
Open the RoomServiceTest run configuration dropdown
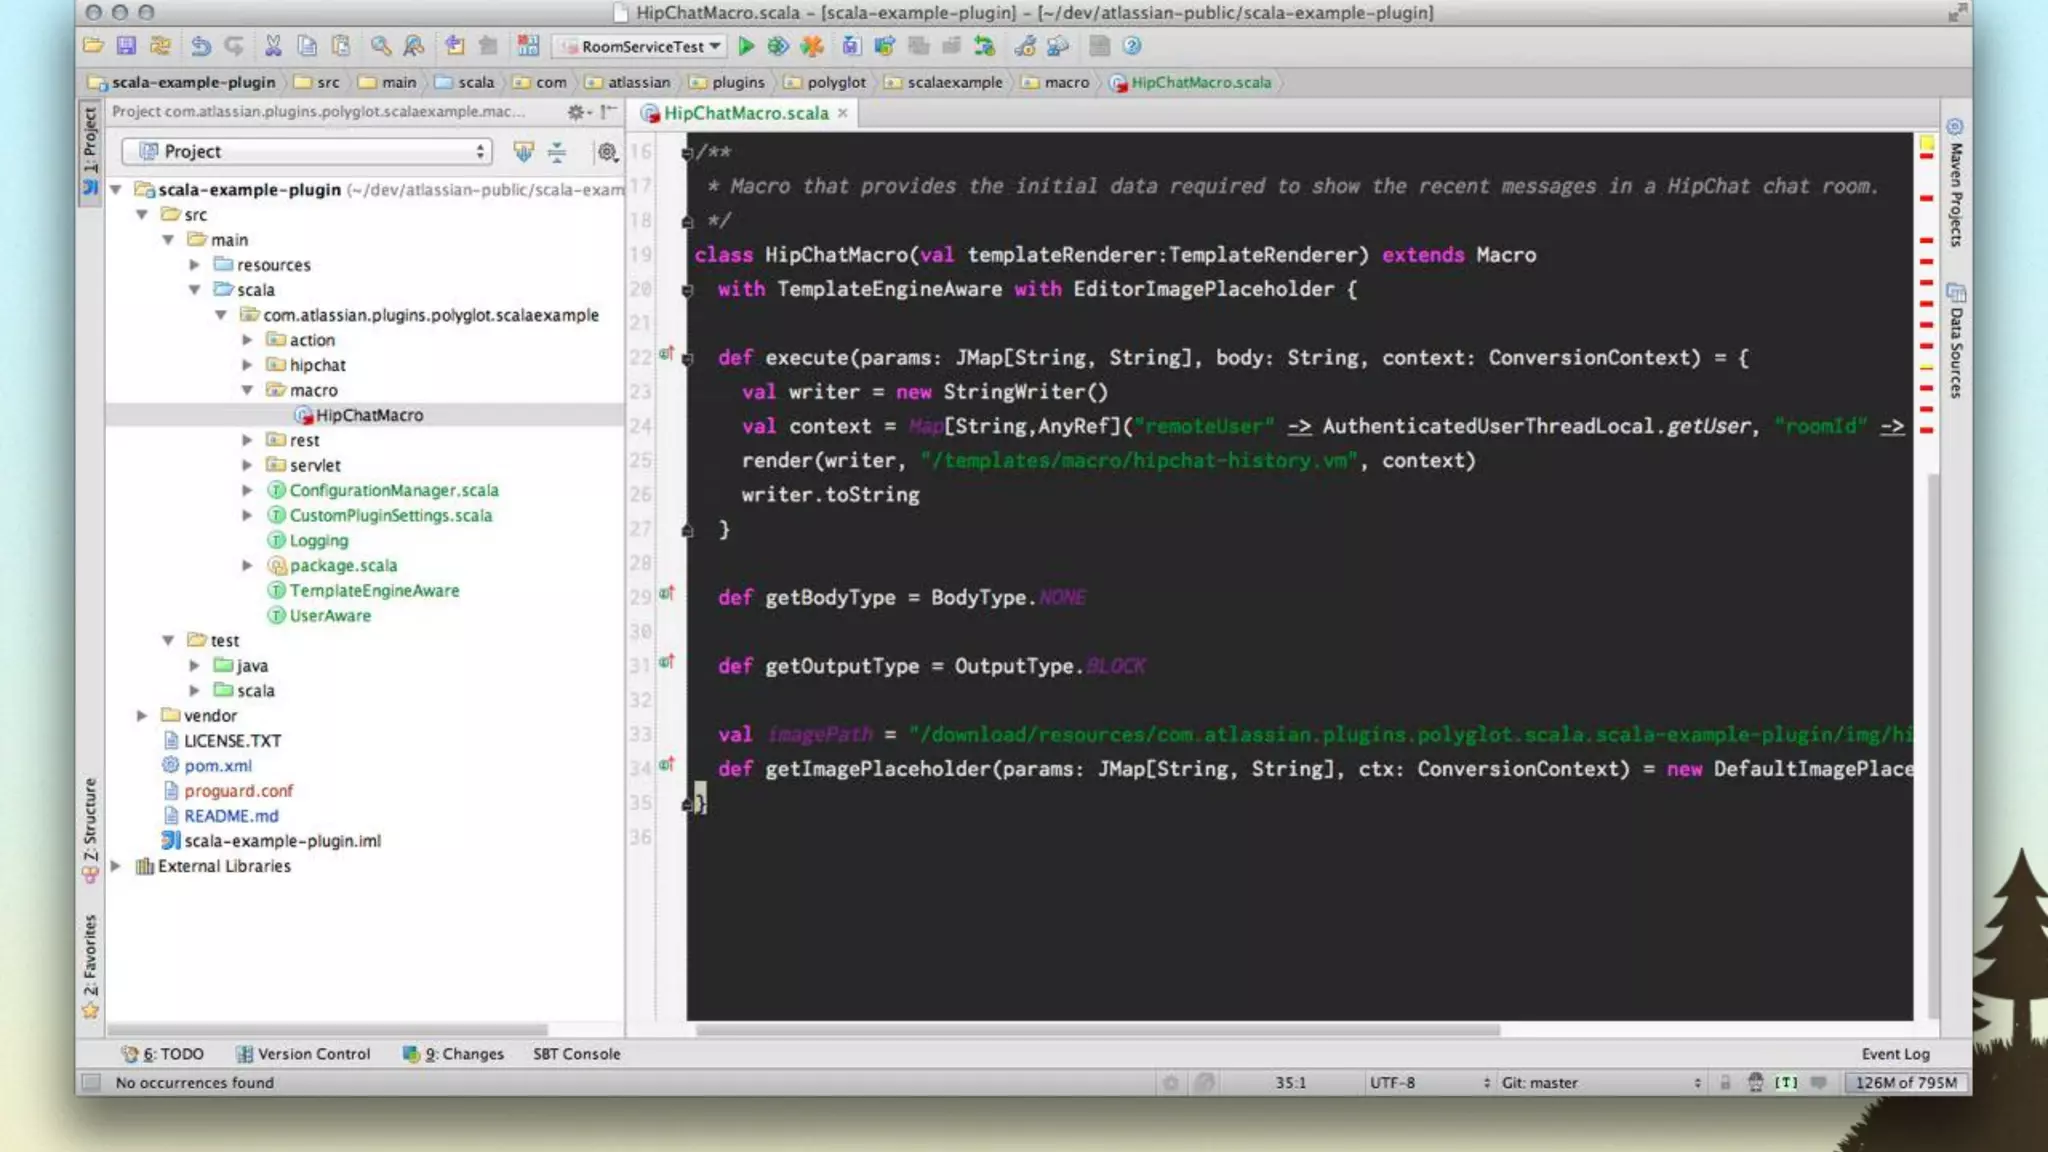point(642,46)
